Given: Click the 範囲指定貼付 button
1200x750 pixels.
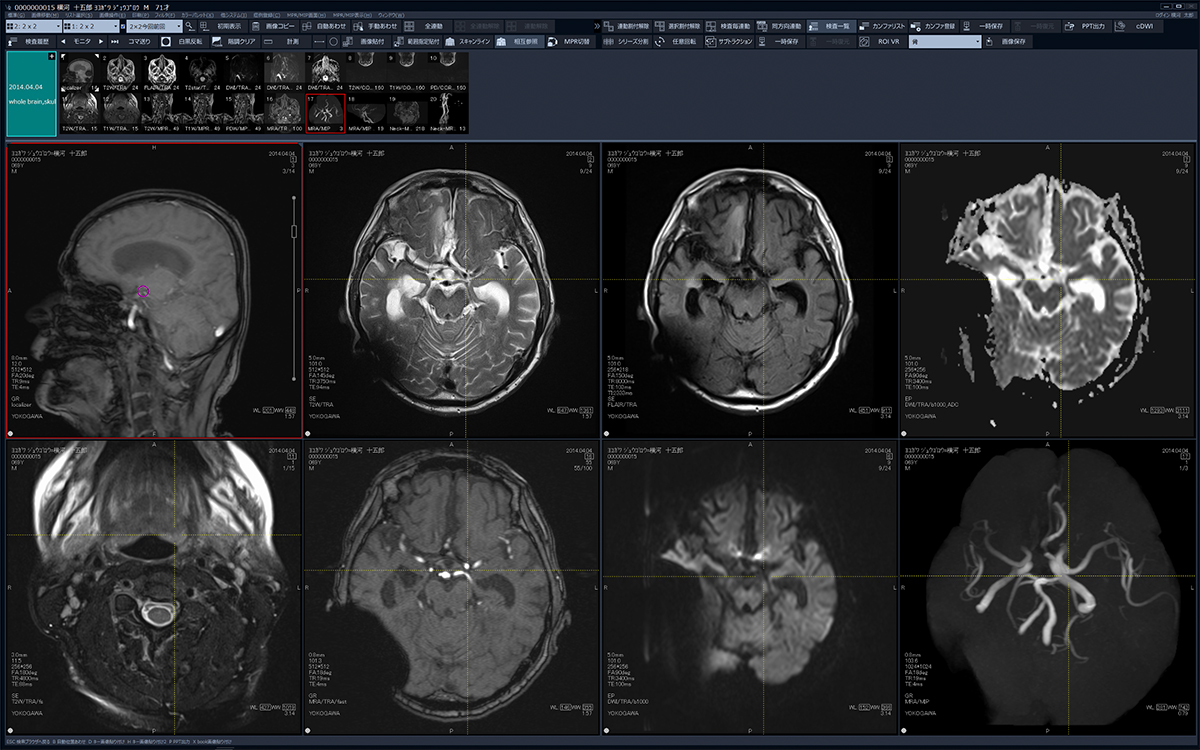Looking at the screenshot, I should [x=416, y=41].
